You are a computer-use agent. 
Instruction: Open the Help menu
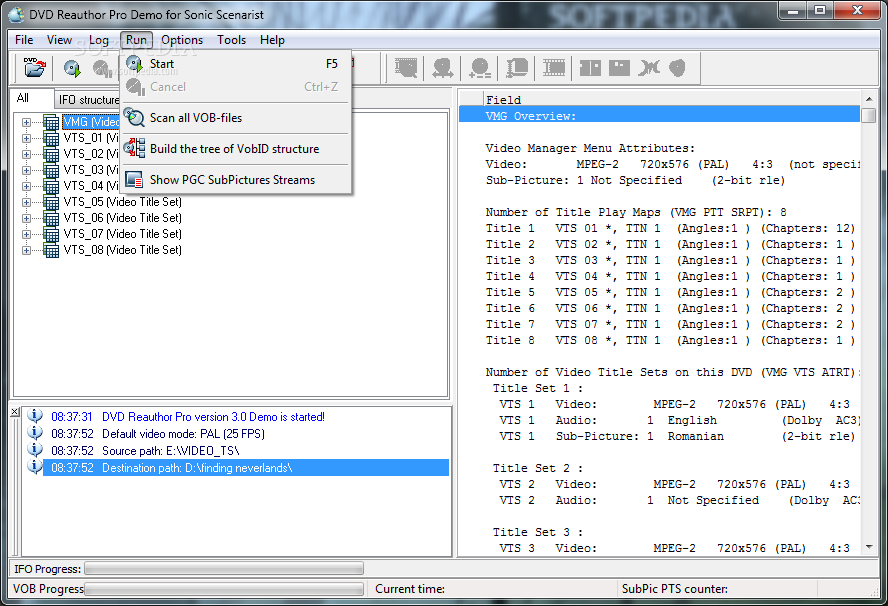272,40
